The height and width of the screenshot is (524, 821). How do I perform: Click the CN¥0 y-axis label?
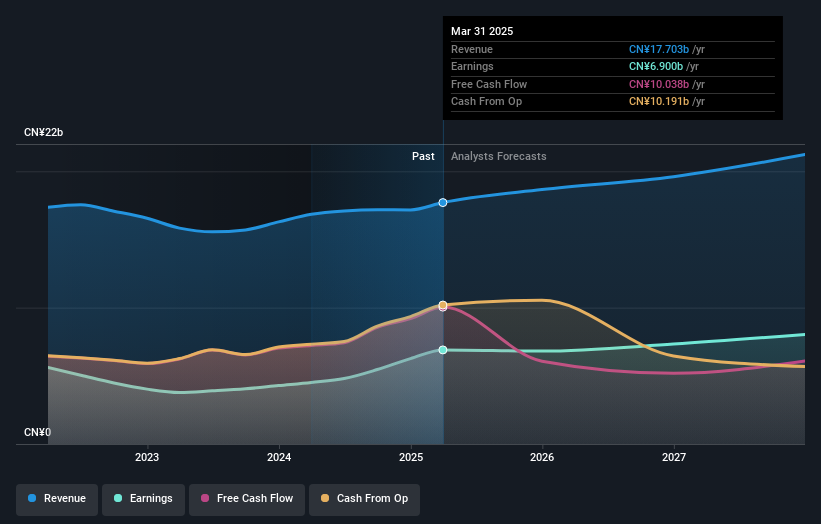point(38,432)
